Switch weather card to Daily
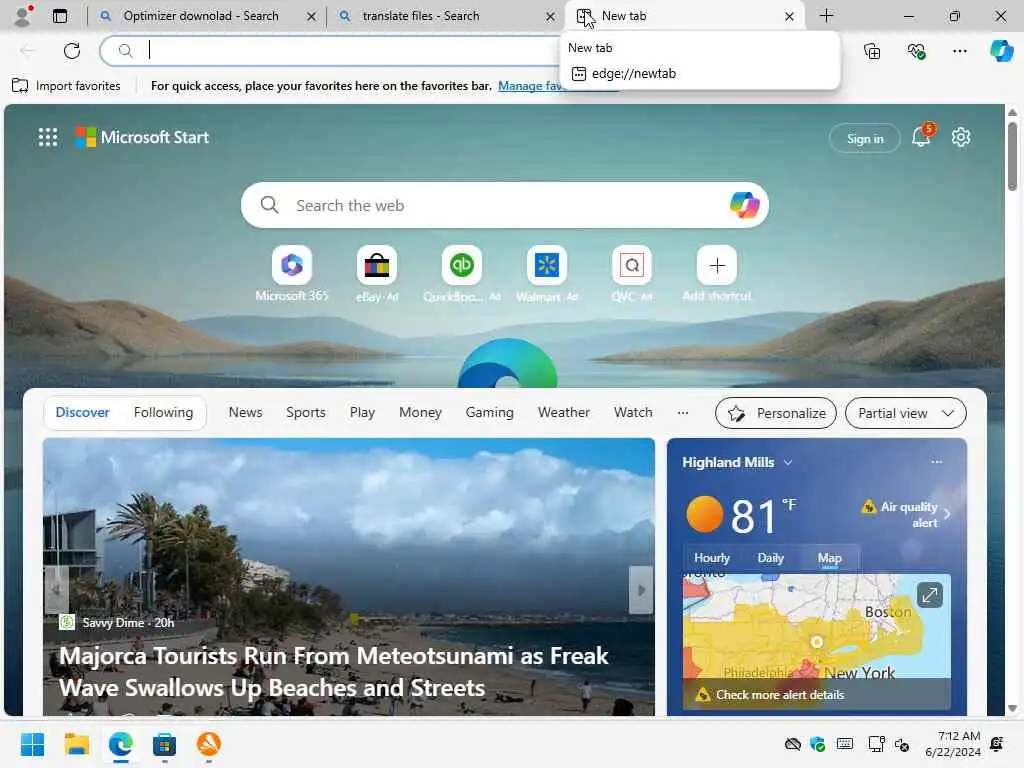Image resolution: width=1024 pixels, height=768 pixels. [770, 558]
